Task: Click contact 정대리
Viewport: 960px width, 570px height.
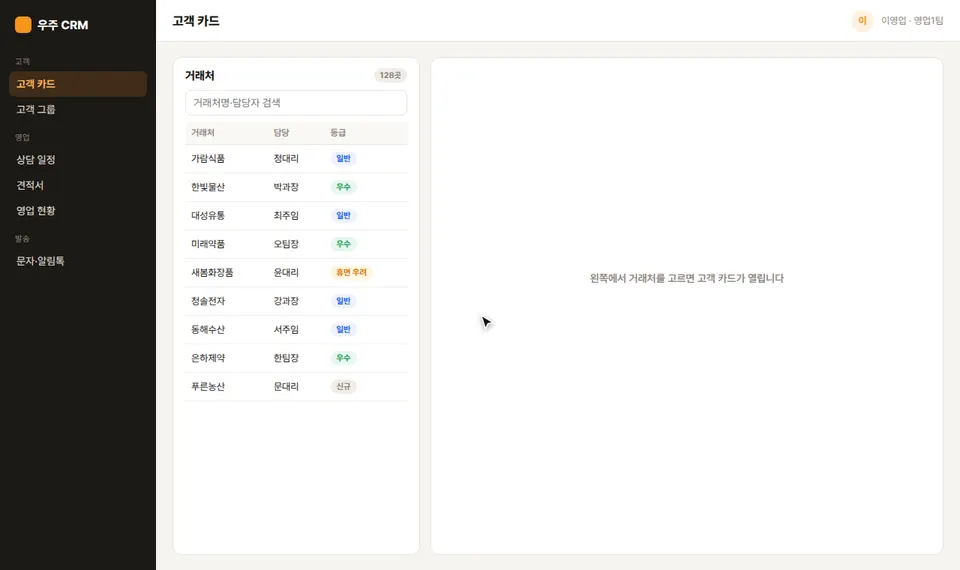Action: tap(286, 159)
